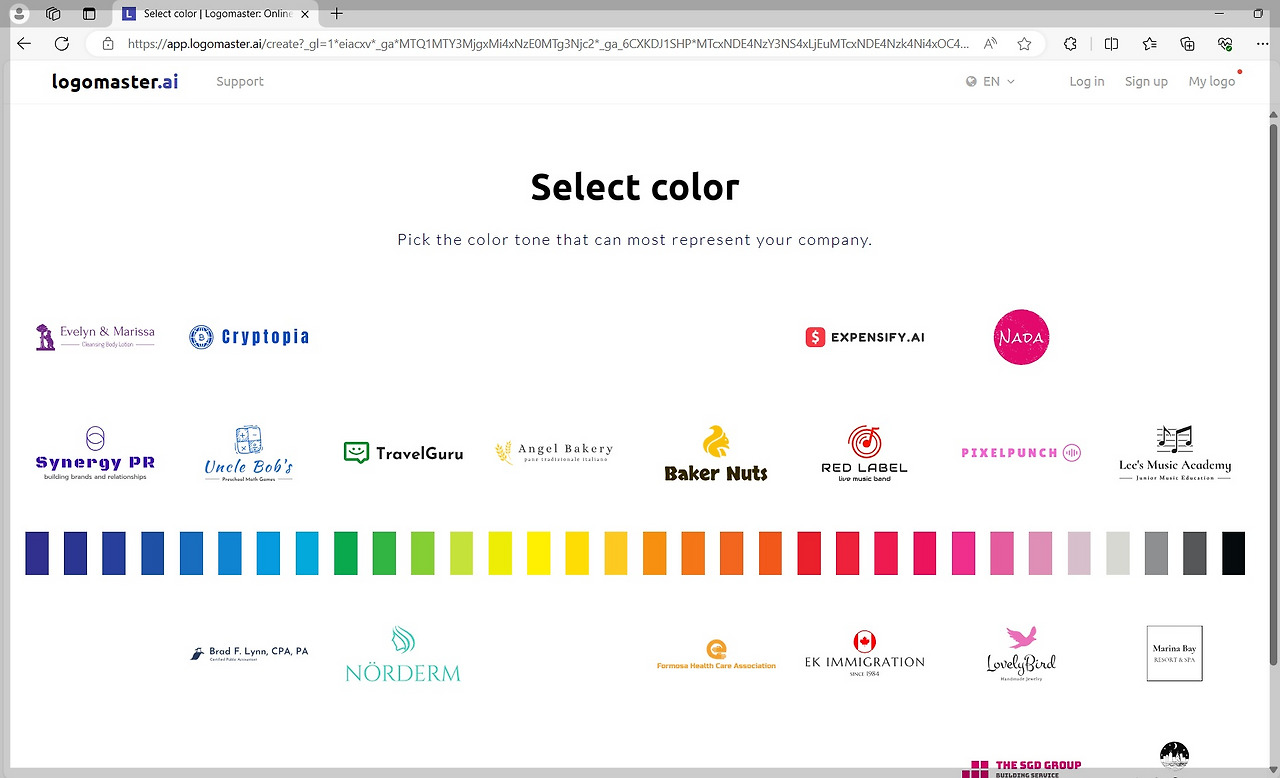Viewport: 1280px width, 778px height.
Task: Open the split screen icon
Action: [1111, 44]
